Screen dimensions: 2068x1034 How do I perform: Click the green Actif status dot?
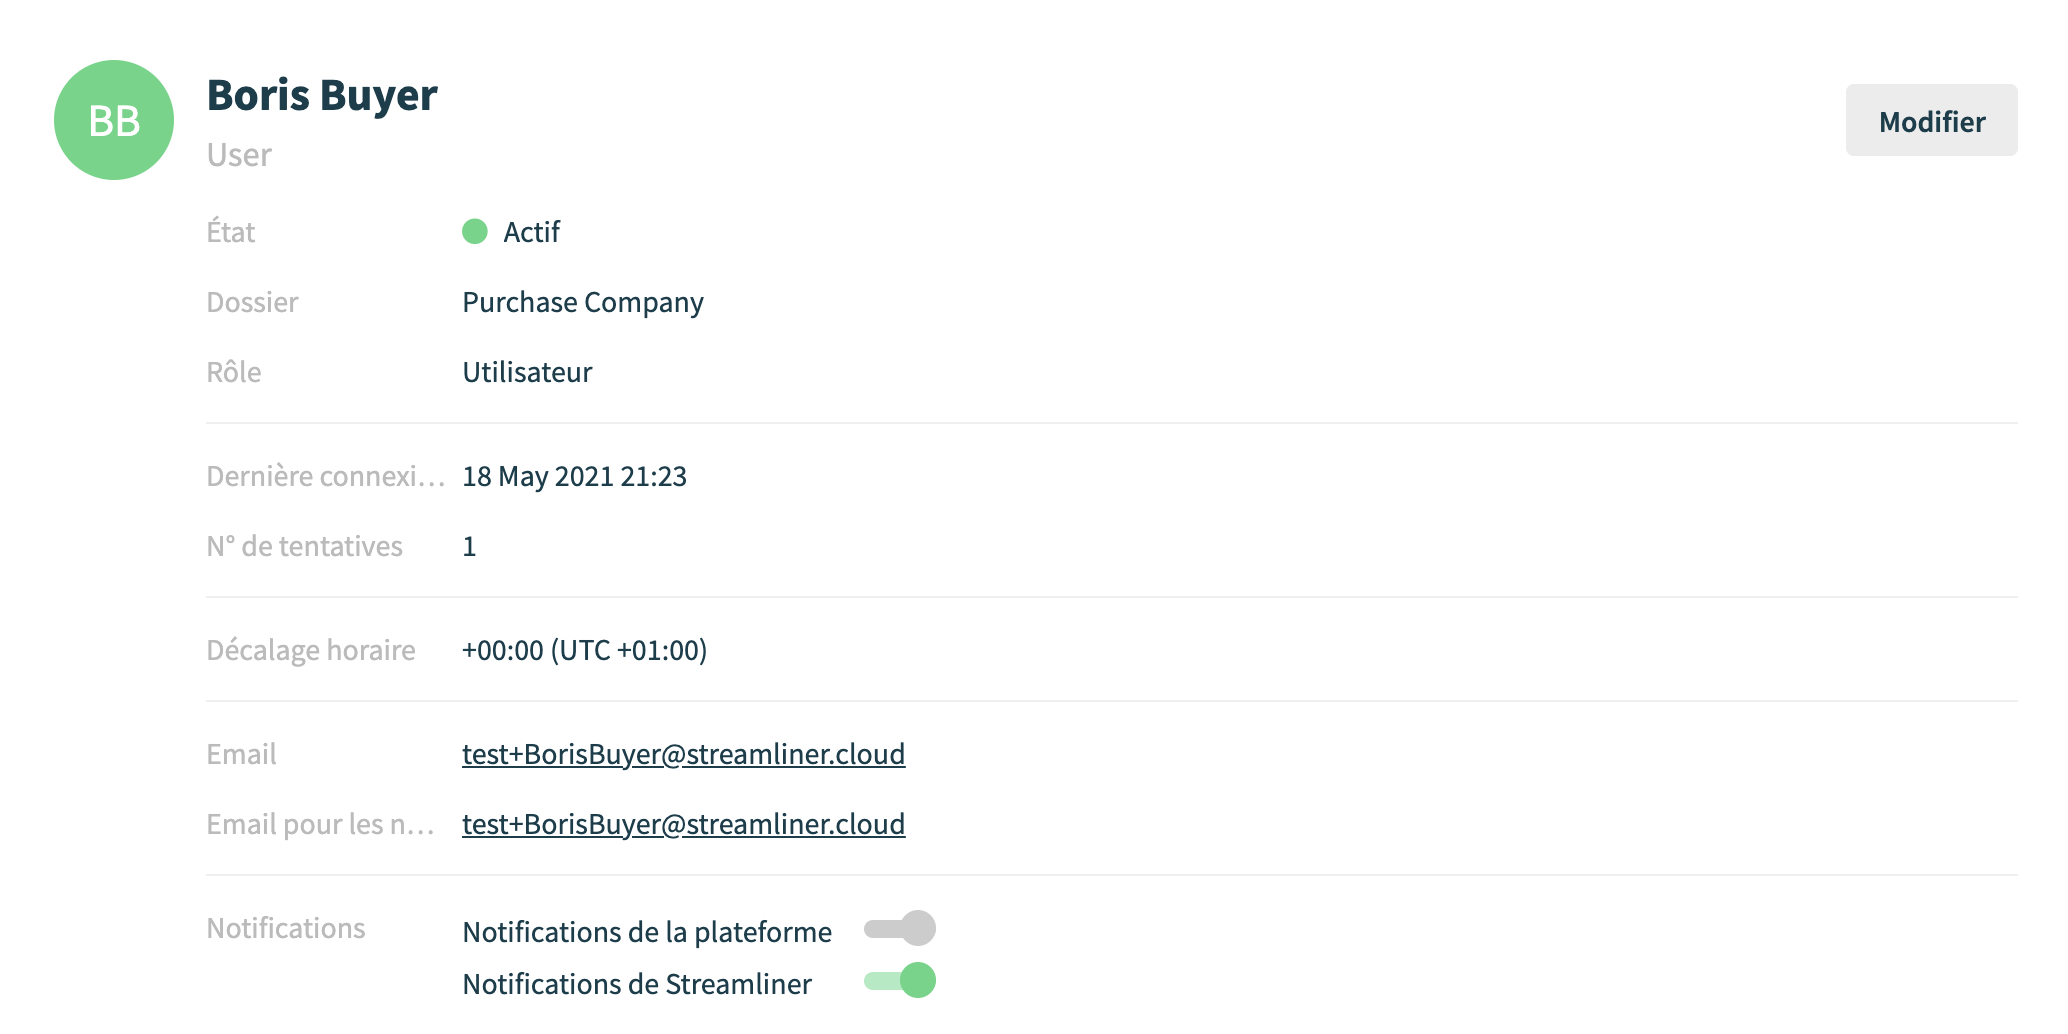tap(475, 232)
